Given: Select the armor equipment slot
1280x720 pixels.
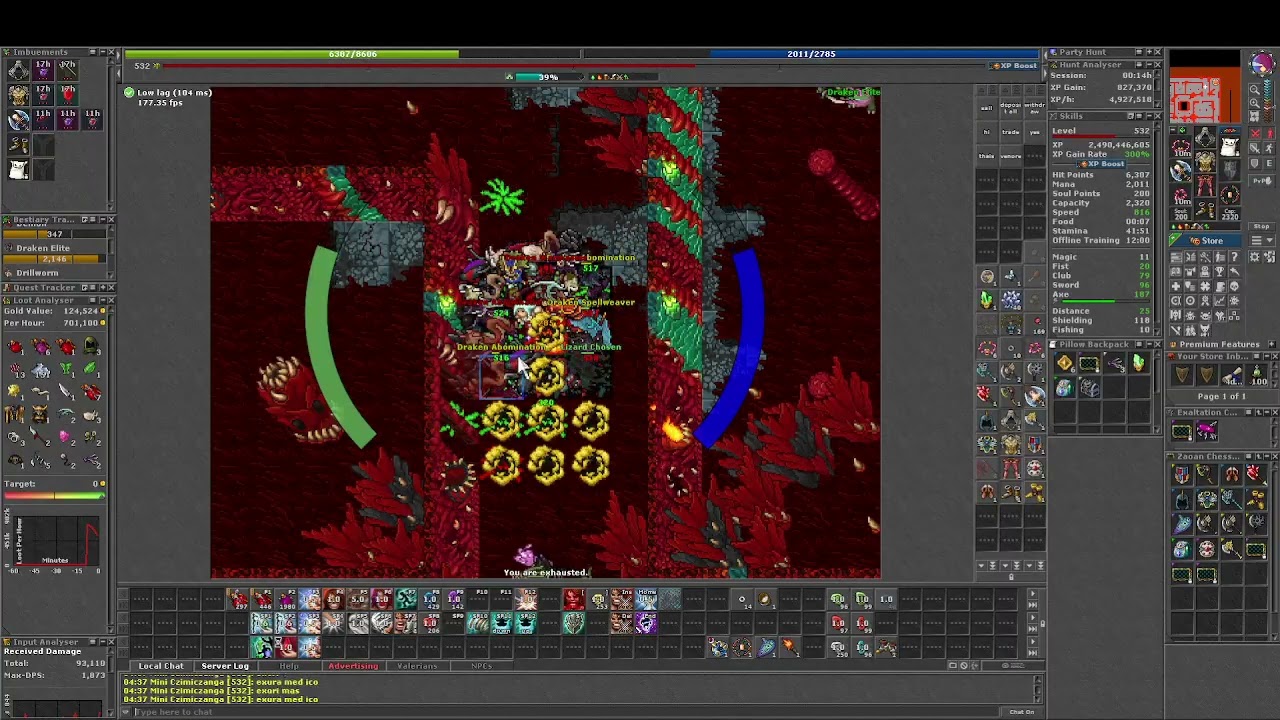Looking at the screenshot, I should coord(1205,161).
